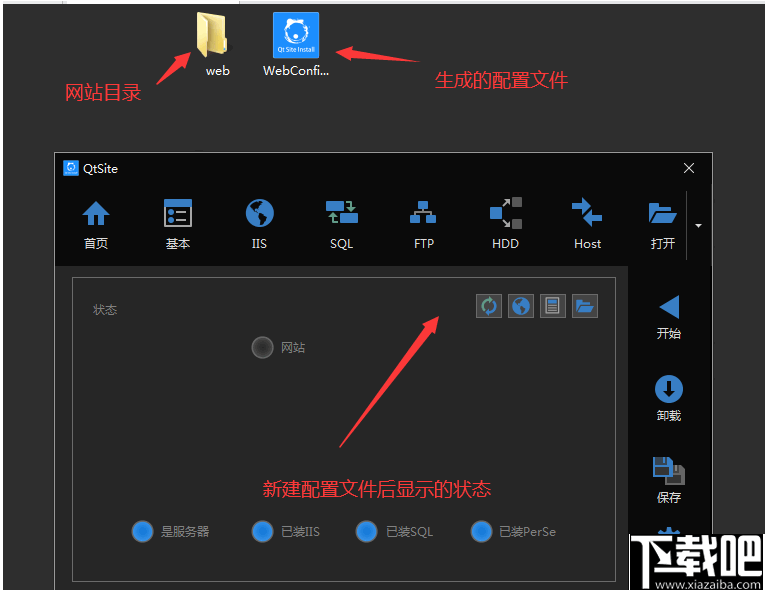
Task: Click the 开始 start button
Action: click(x=669, y=317)
